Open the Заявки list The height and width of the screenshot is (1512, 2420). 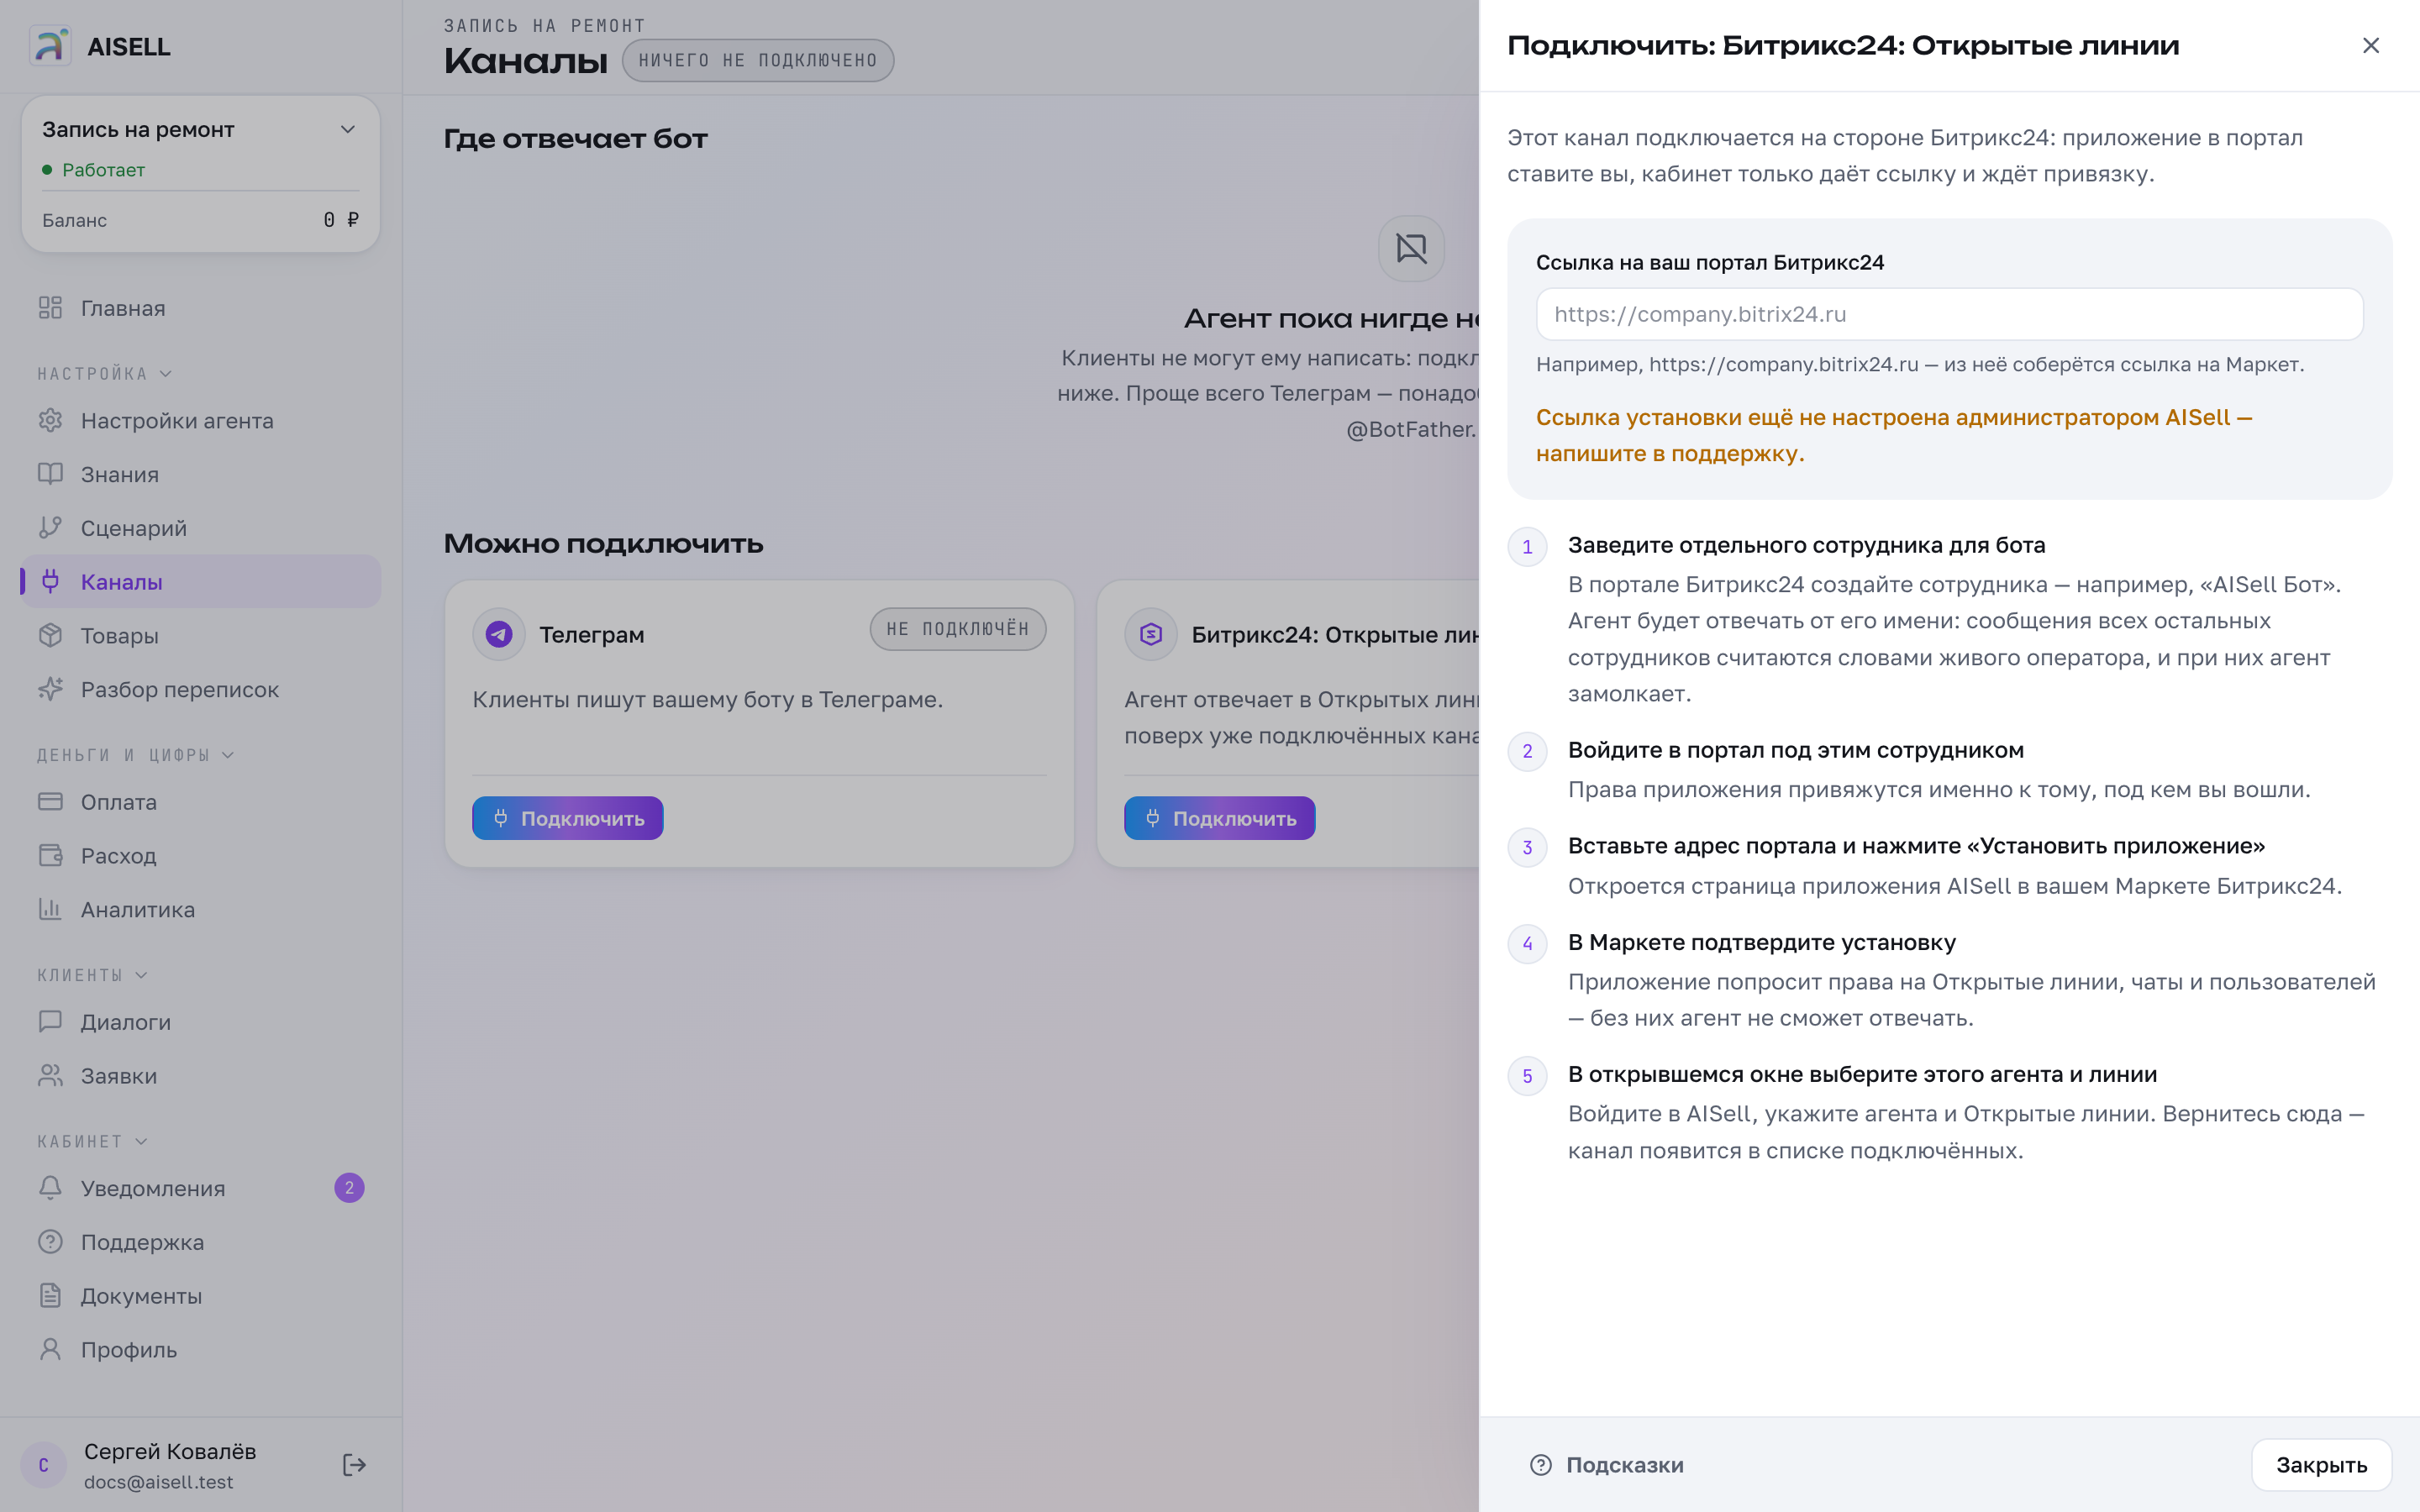(201, 1076)
